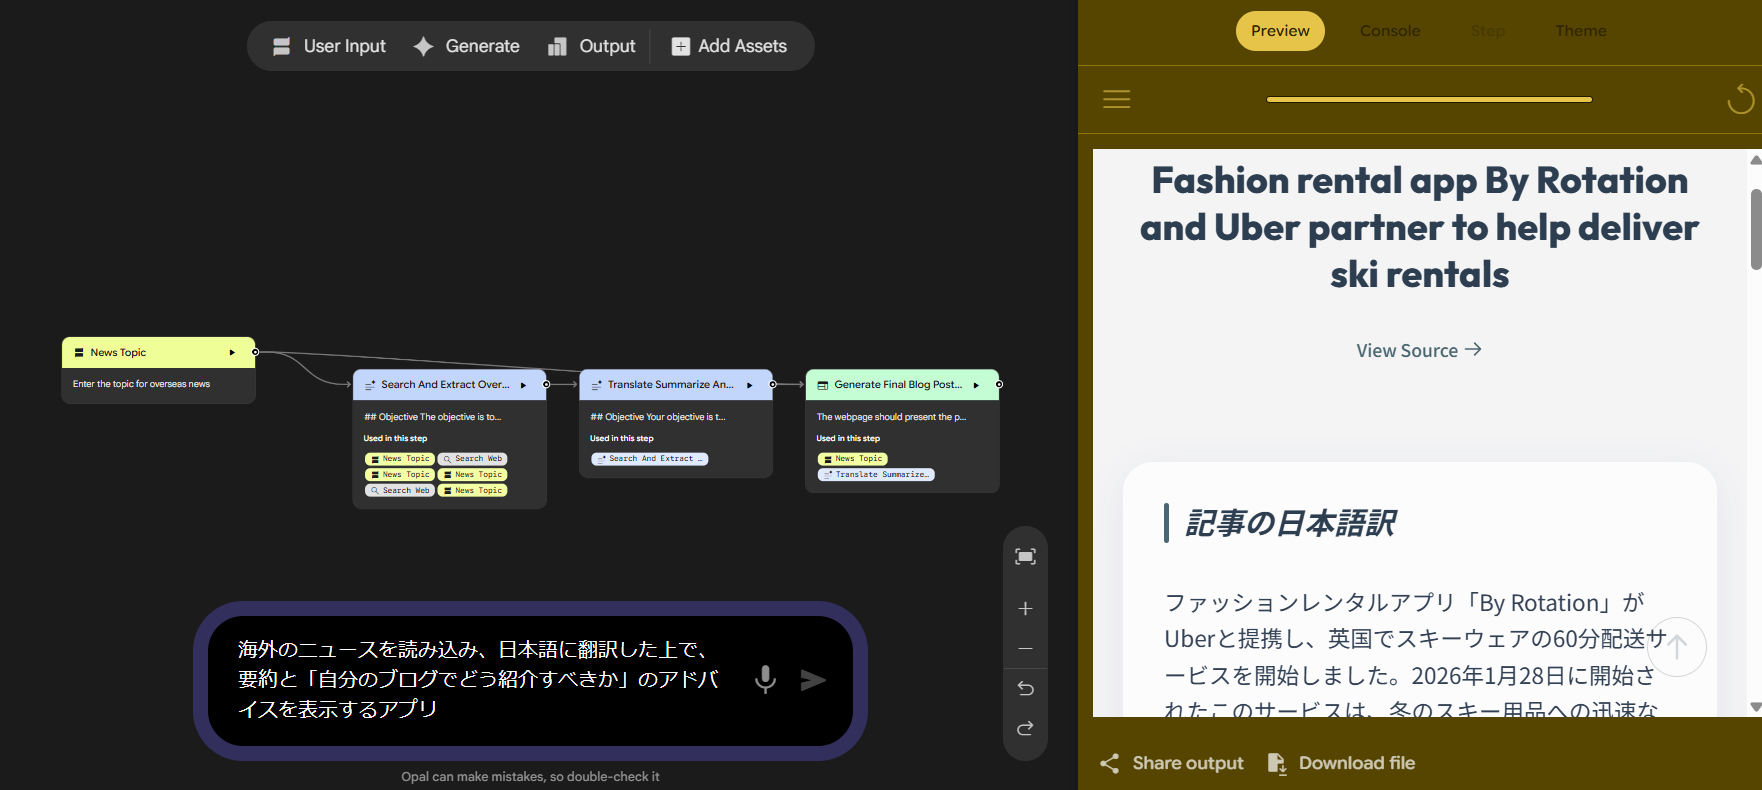This screenshot has height=790, width=1762.
Task: Add a User Input step
Action: pyautogui.click(x=329, y=46)
